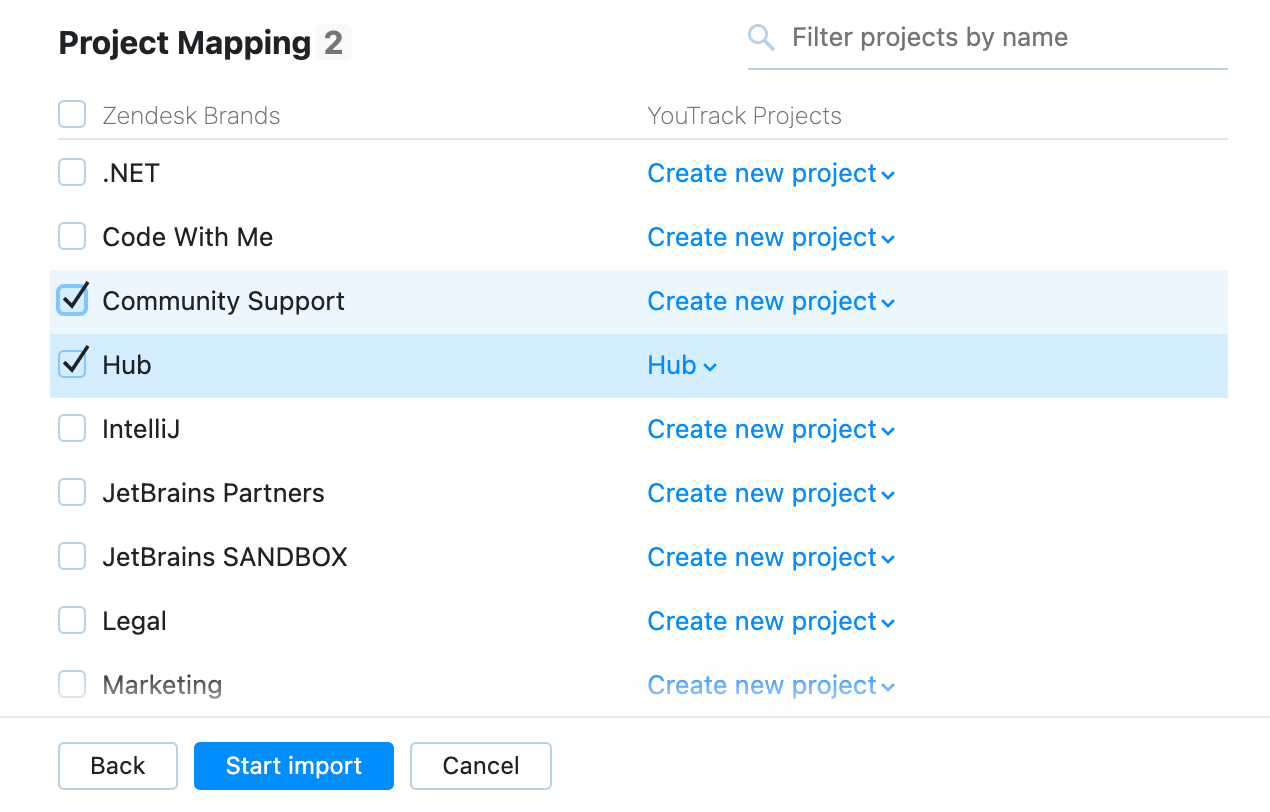Expand the Hub project dropdown
The height and width of the screenshot is (812, 1270).
(x=682, y=366)
